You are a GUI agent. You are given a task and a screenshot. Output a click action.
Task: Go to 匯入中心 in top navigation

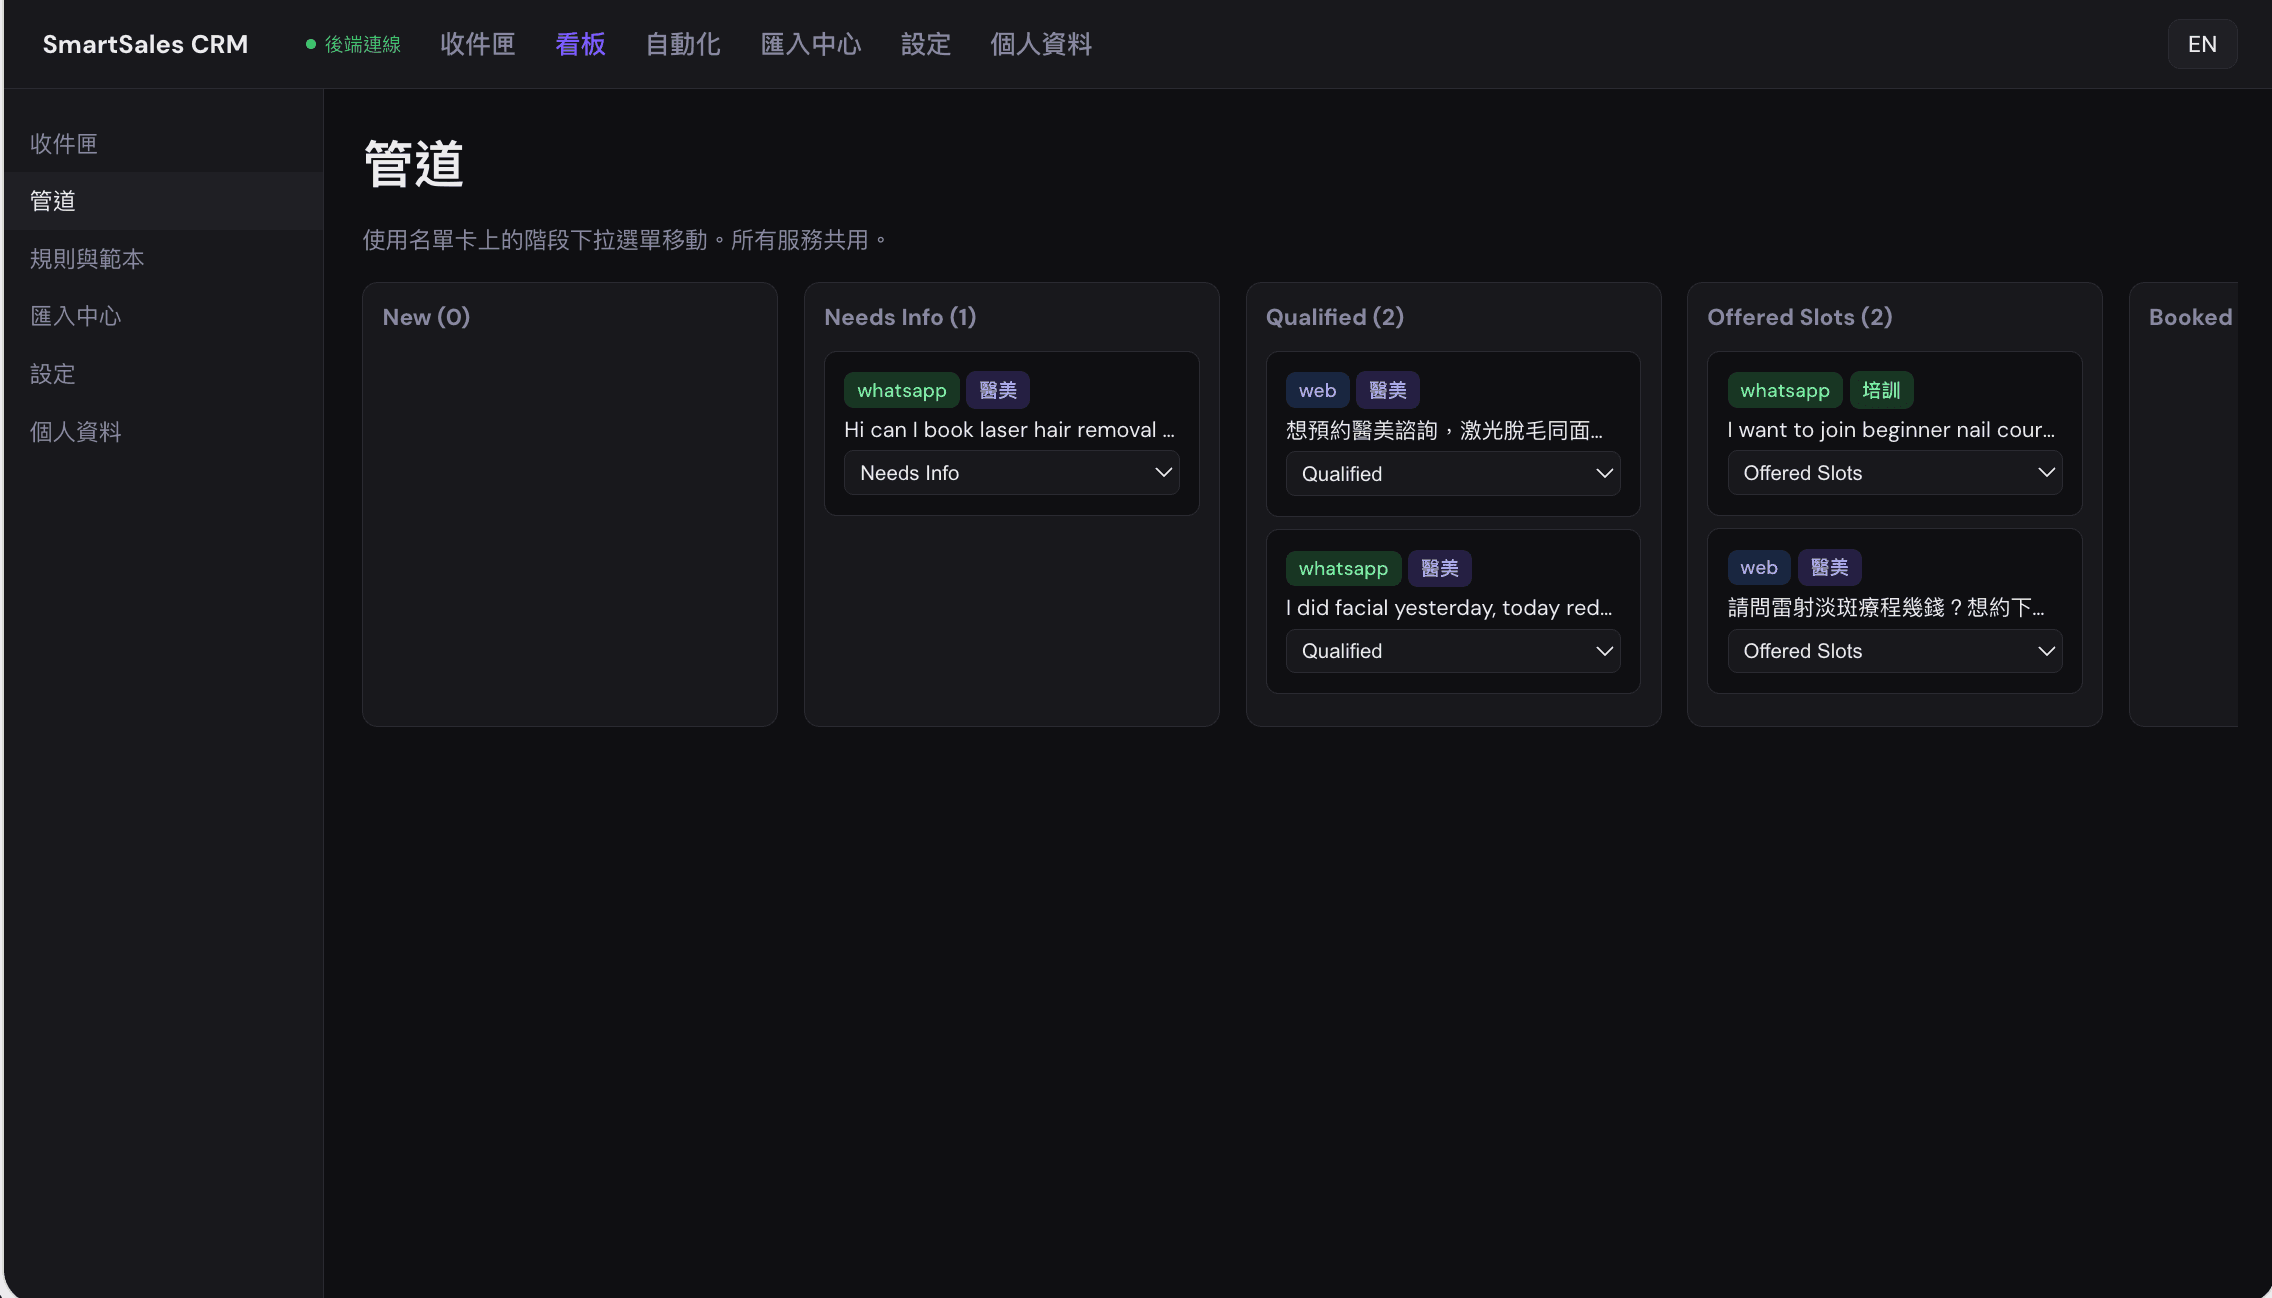tap(810, 44)
